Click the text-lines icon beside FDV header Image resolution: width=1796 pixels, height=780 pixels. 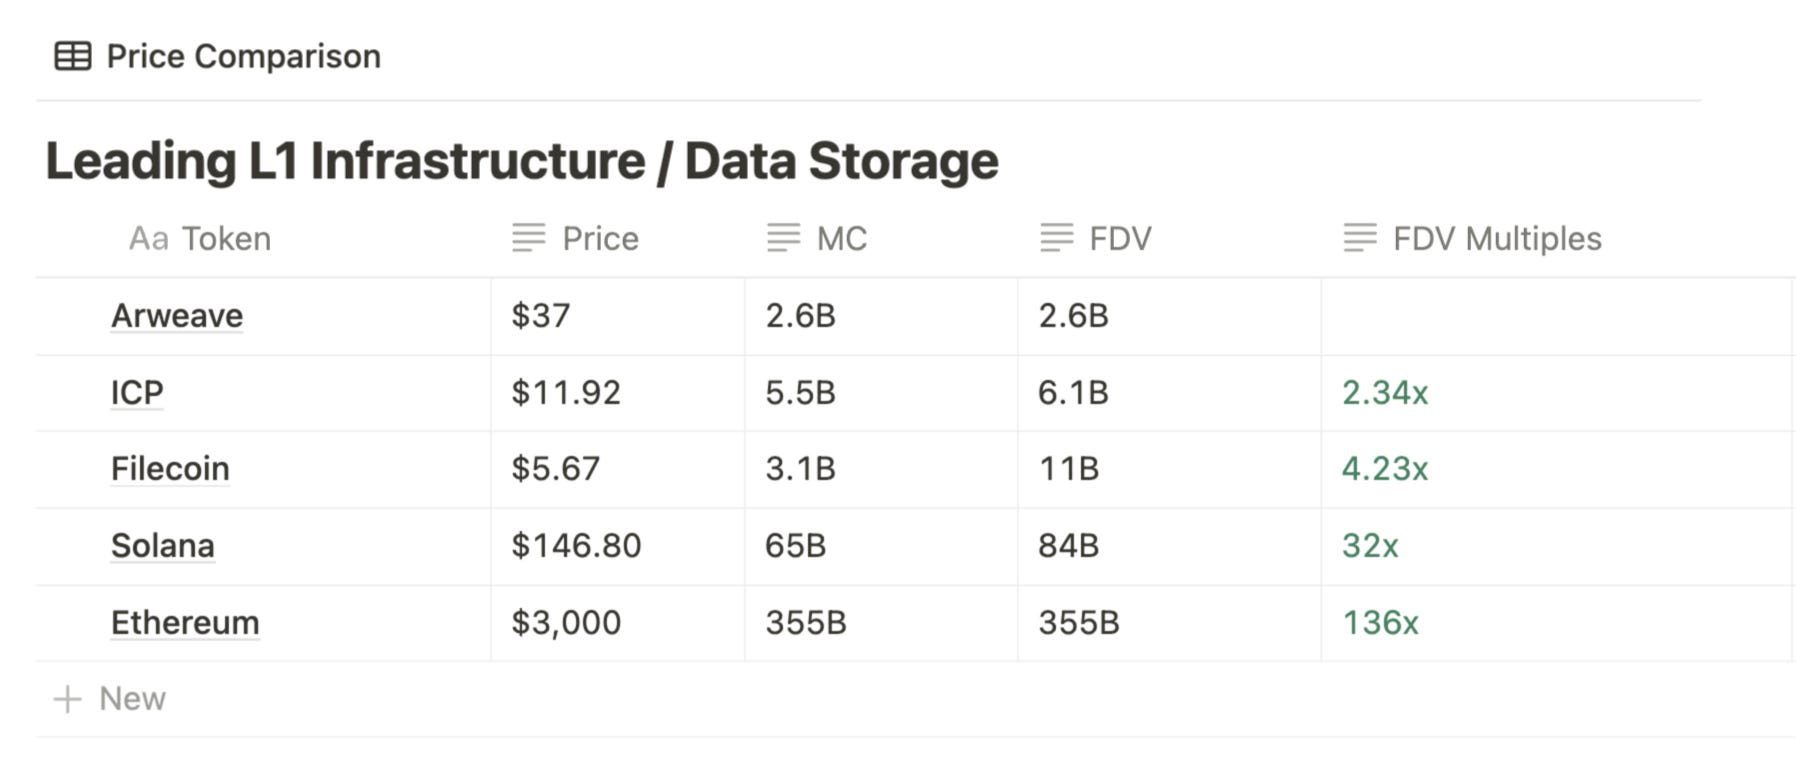tap(1057, 238)
